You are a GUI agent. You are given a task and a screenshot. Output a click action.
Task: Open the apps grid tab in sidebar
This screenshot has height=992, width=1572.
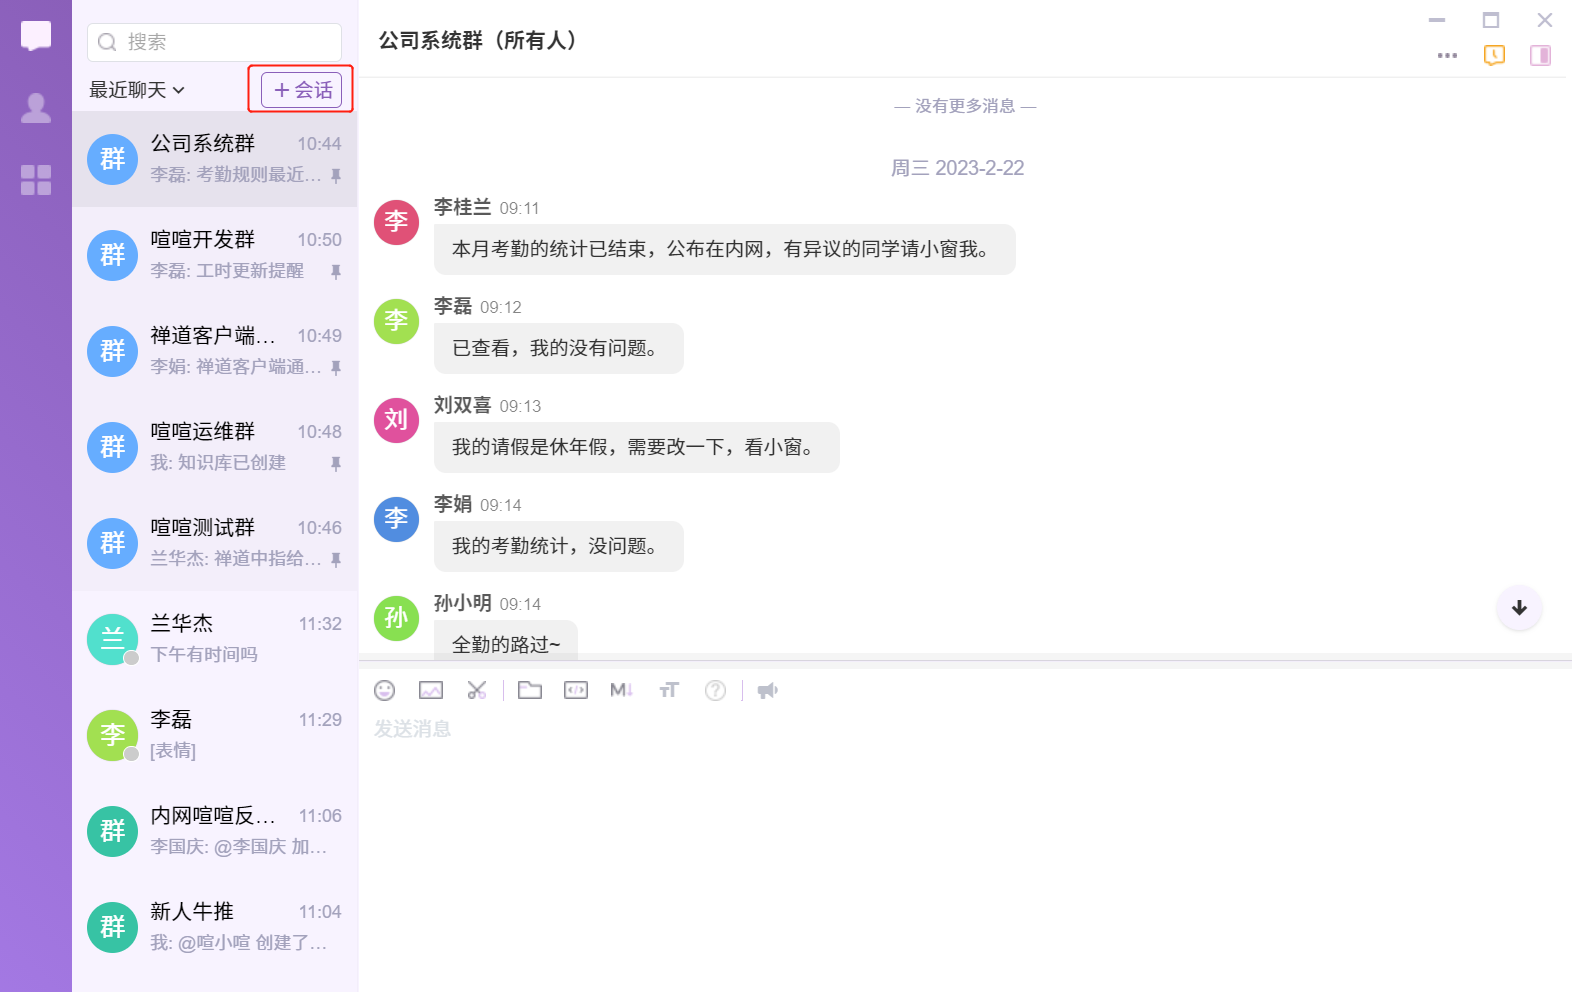click(x=36, y=180)
